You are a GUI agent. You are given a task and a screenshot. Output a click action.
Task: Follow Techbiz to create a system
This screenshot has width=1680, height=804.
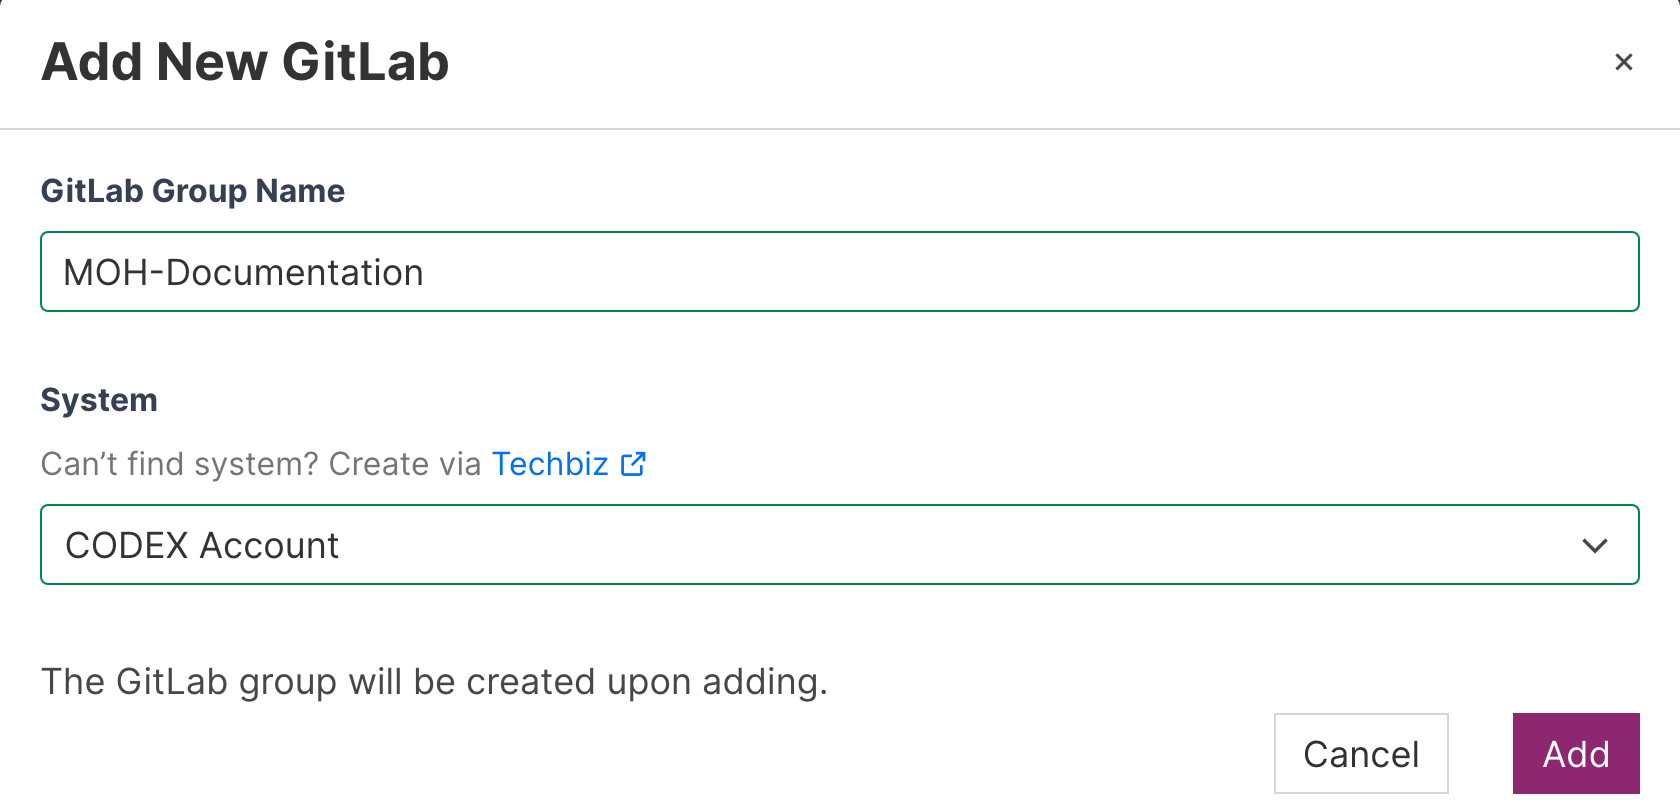click(550, 464)
